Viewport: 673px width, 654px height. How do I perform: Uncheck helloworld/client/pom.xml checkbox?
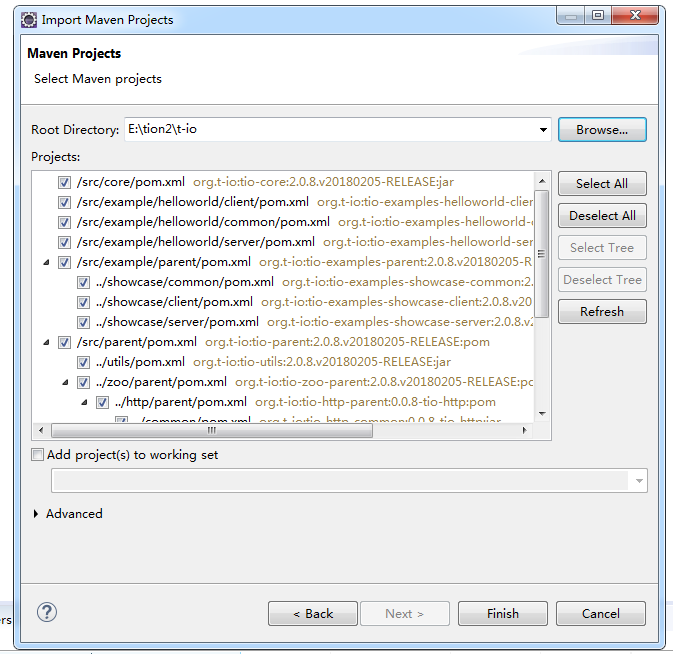(x=64, y=202)
